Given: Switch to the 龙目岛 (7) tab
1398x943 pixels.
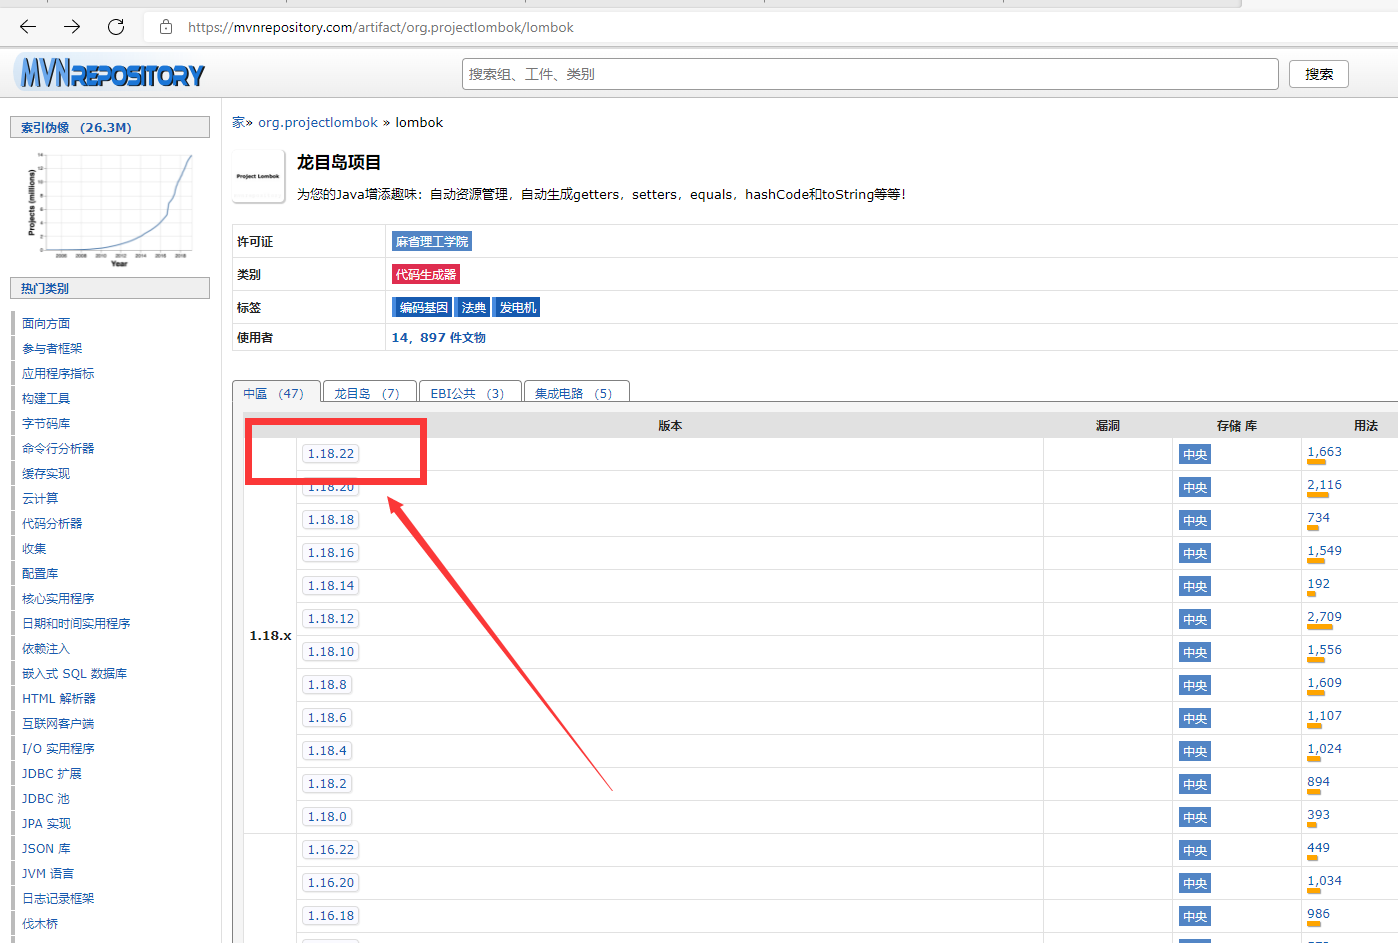Looking at the screenshot, I should point(368,392).
